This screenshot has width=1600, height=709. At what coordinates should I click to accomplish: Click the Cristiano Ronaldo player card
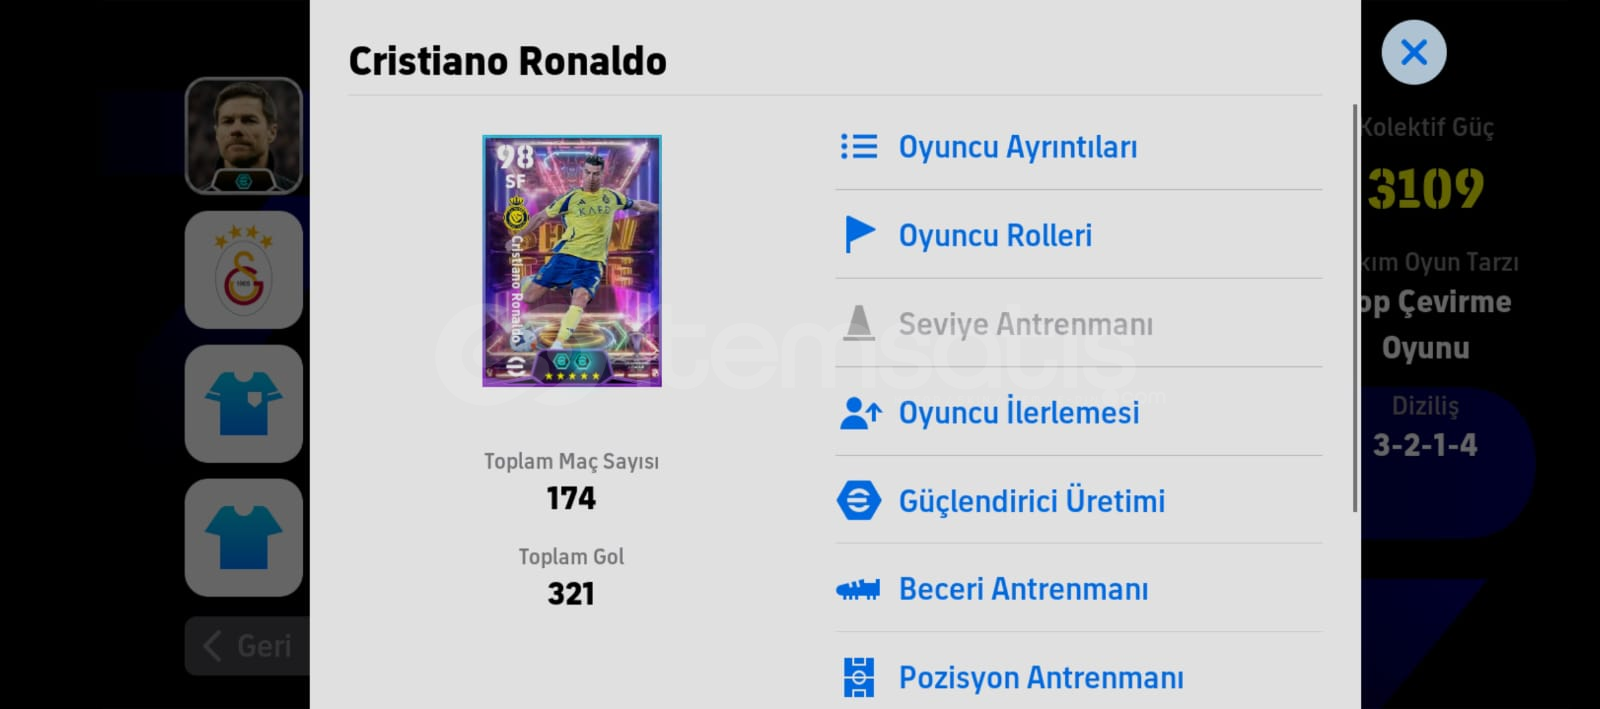click(572, 261)
